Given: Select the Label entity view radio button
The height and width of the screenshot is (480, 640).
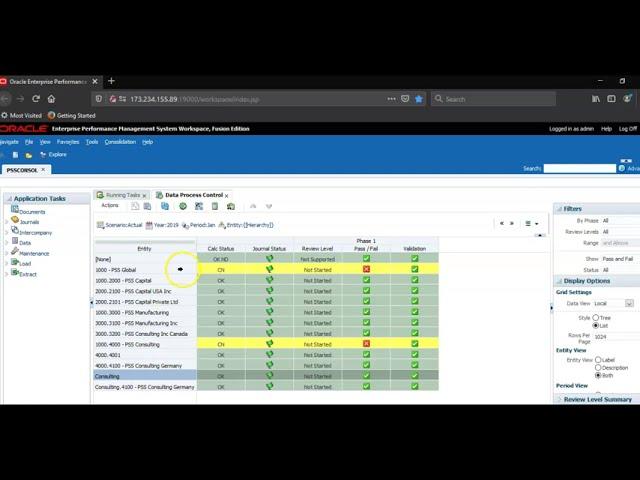Looking at the screenshot, I should click(598, 360).
